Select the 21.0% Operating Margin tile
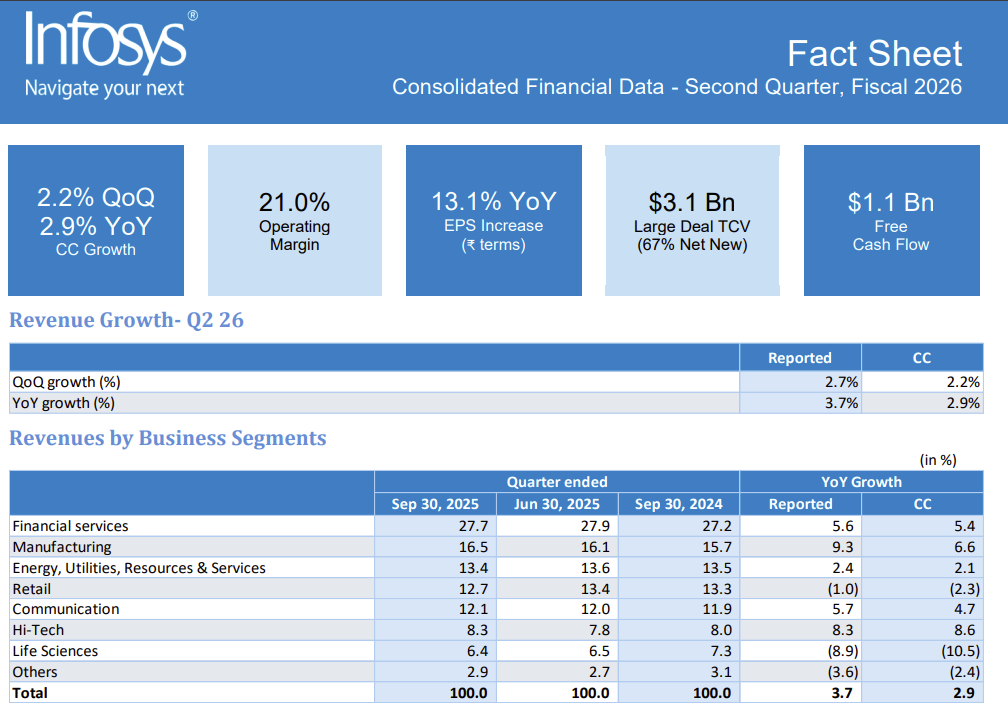The width and height of the screenshot is (1008, 708). tap(294, 220)
